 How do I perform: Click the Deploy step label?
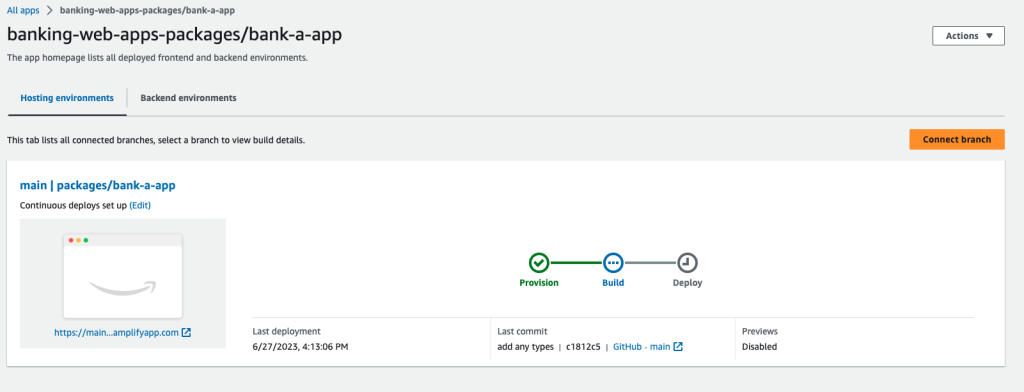click(x=687, y=283)
